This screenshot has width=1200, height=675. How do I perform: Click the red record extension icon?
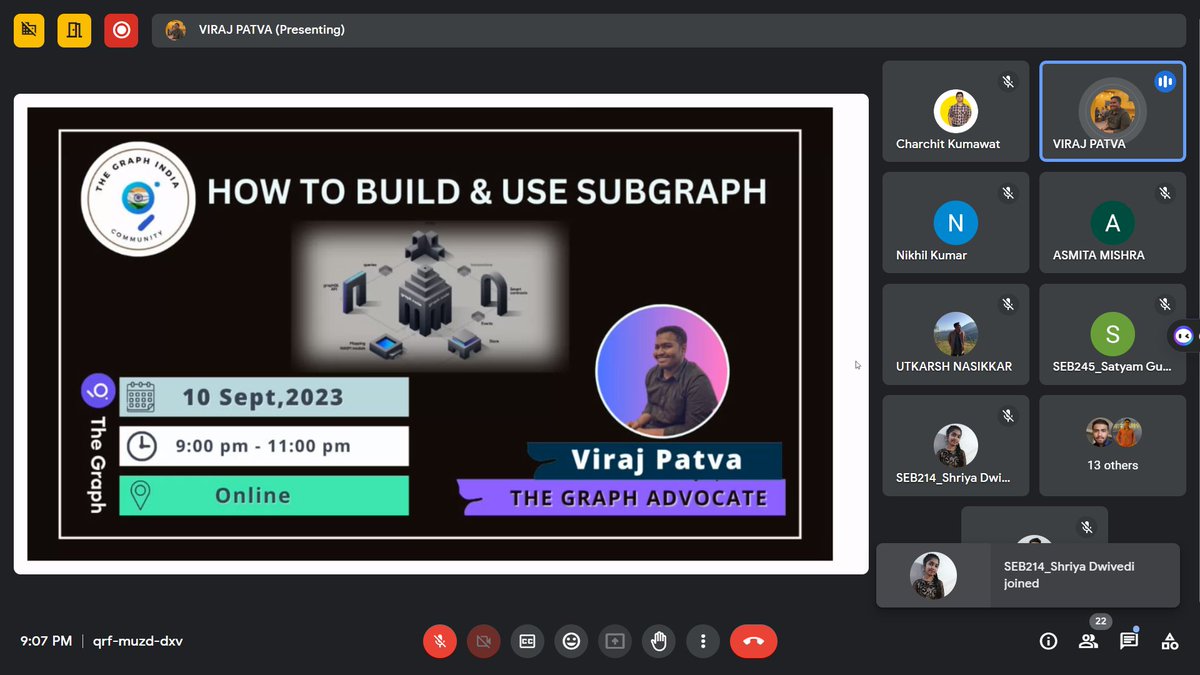tap(121, 30)
